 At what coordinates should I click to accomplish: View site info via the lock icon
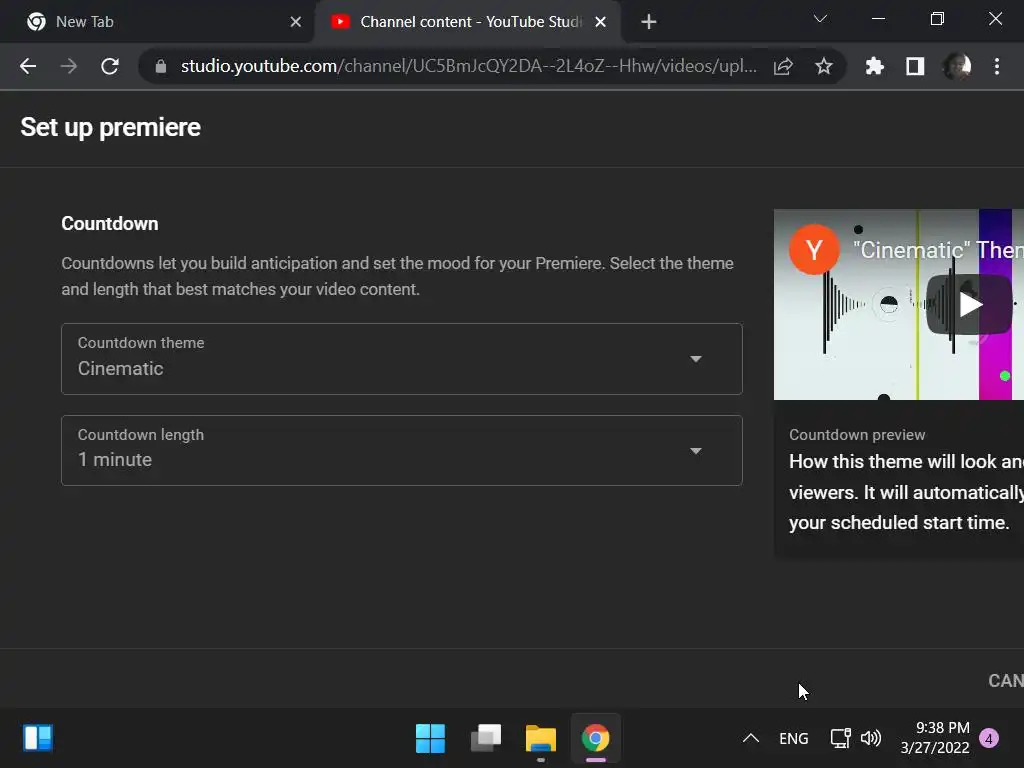[x=161, y=66]
